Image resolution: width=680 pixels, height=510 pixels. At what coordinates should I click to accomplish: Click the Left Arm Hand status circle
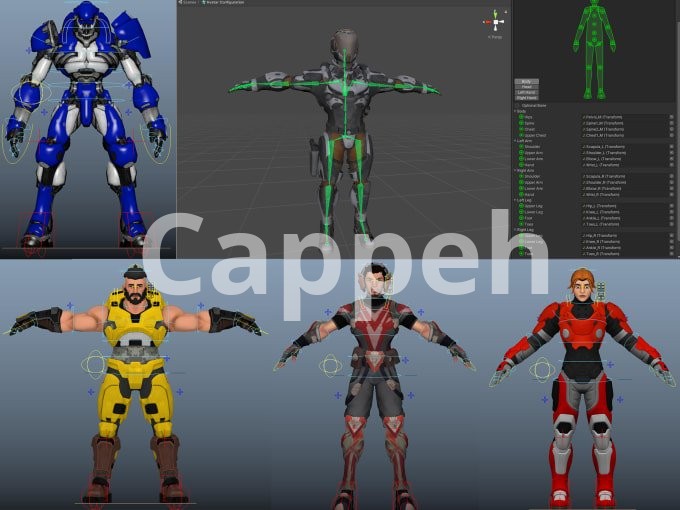pyautogui.click(x=521, y=166)
